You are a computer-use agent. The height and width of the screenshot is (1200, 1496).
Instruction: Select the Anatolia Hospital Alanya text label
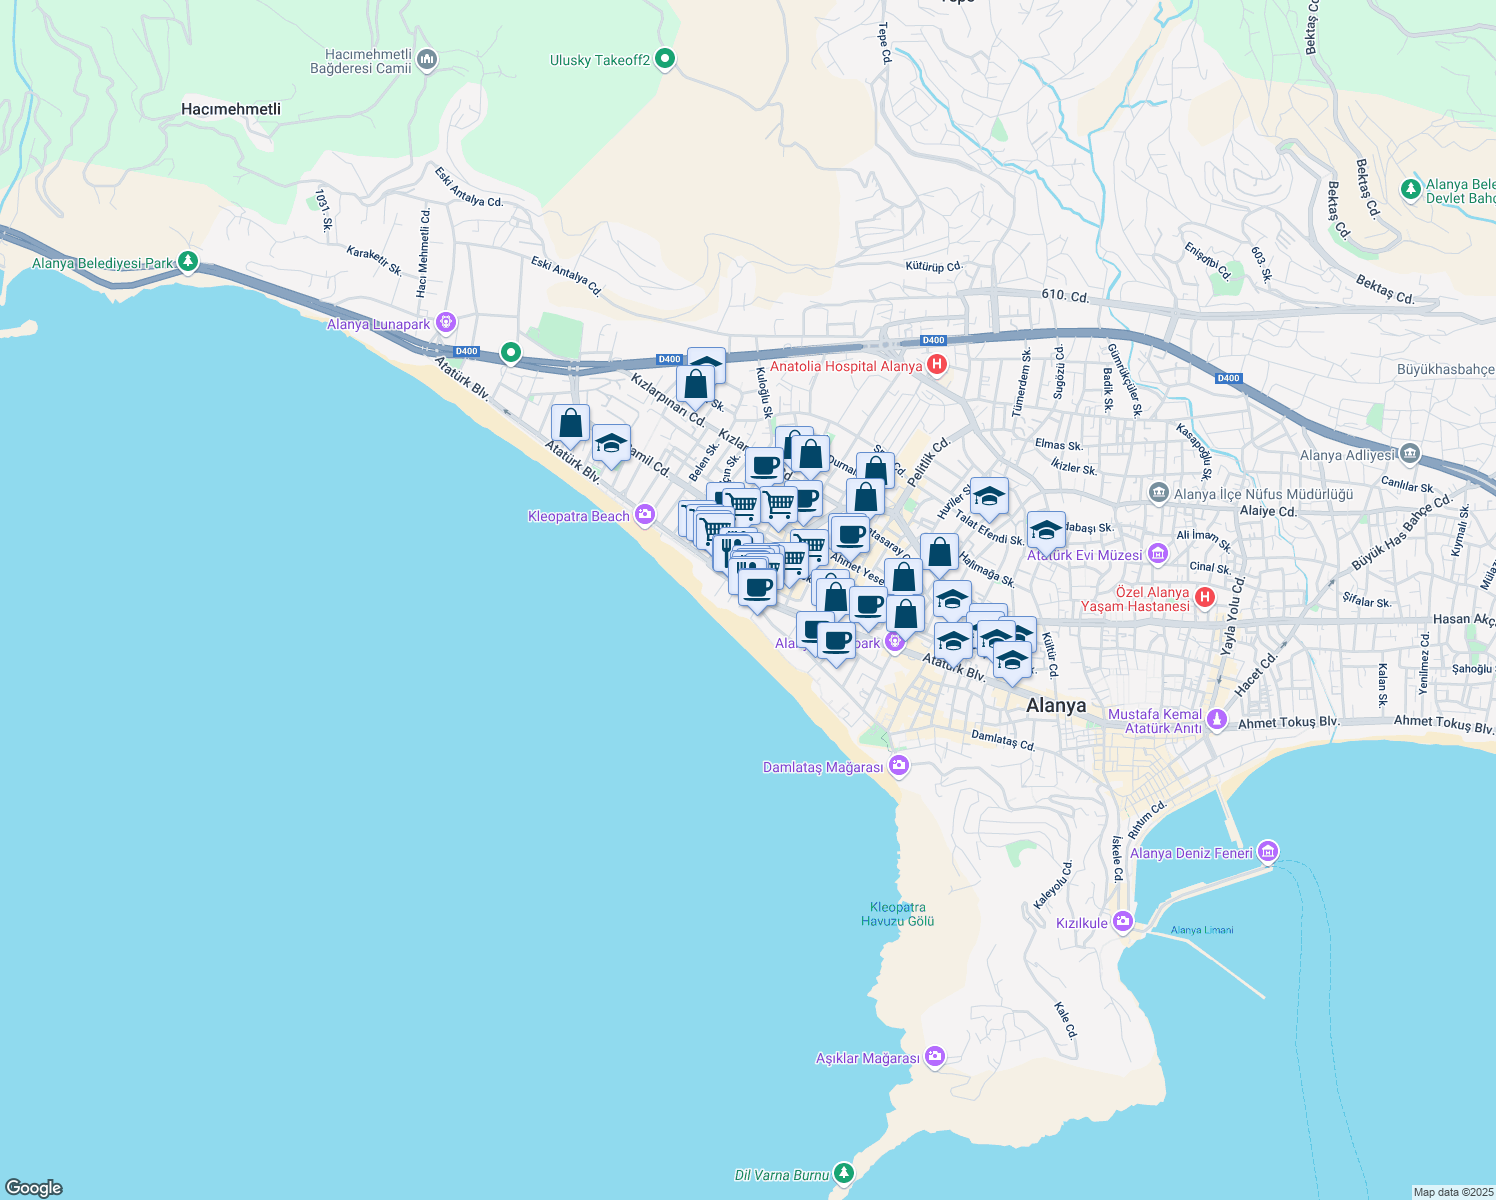pos(846,366)
